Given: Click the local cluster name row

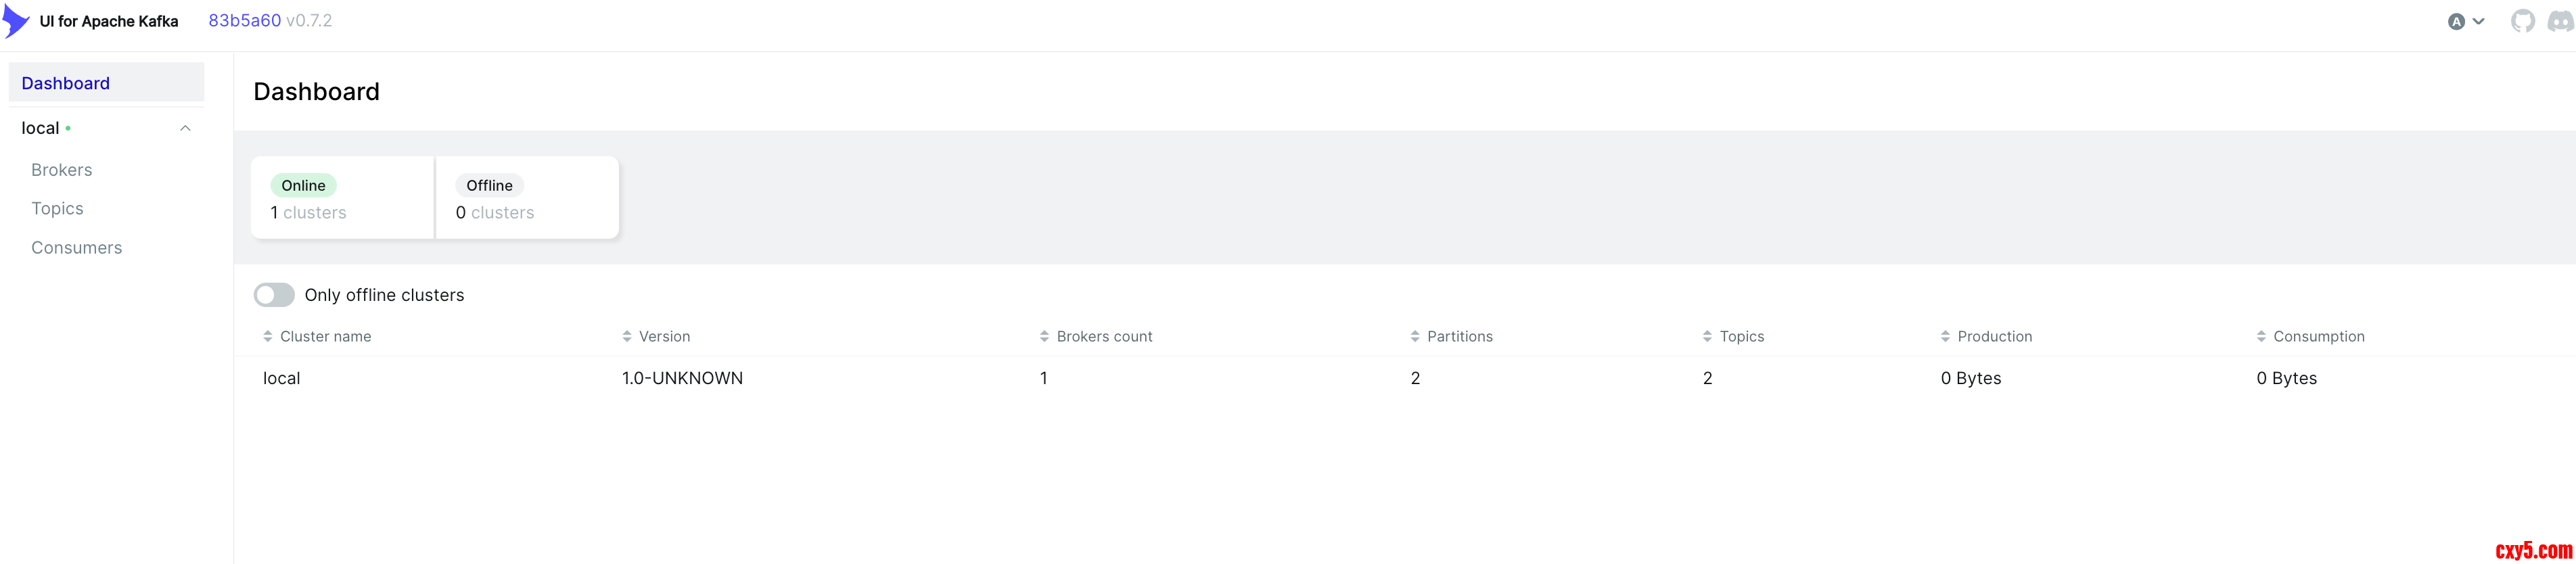Looking at the screenshot, I should (282, 378).
